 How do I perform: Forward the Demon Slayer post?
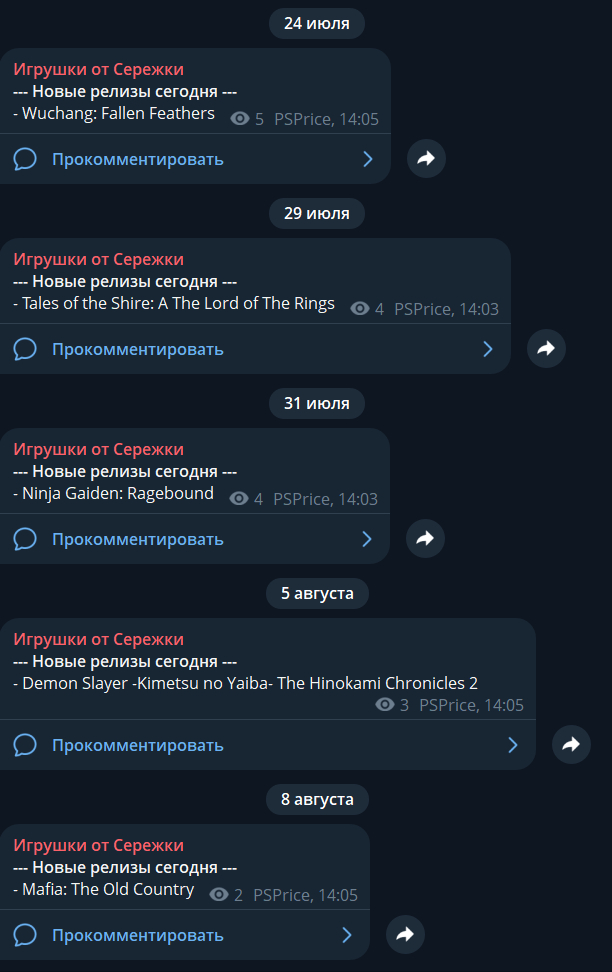(x=571, y=744)
